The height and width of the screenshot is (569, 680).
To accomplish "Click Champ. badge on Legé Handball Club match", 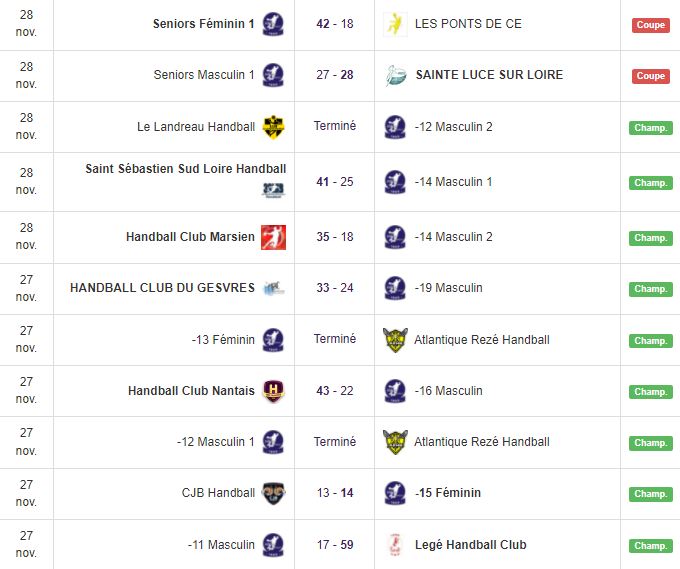I will pyautogui.click(x=650, y=546).
